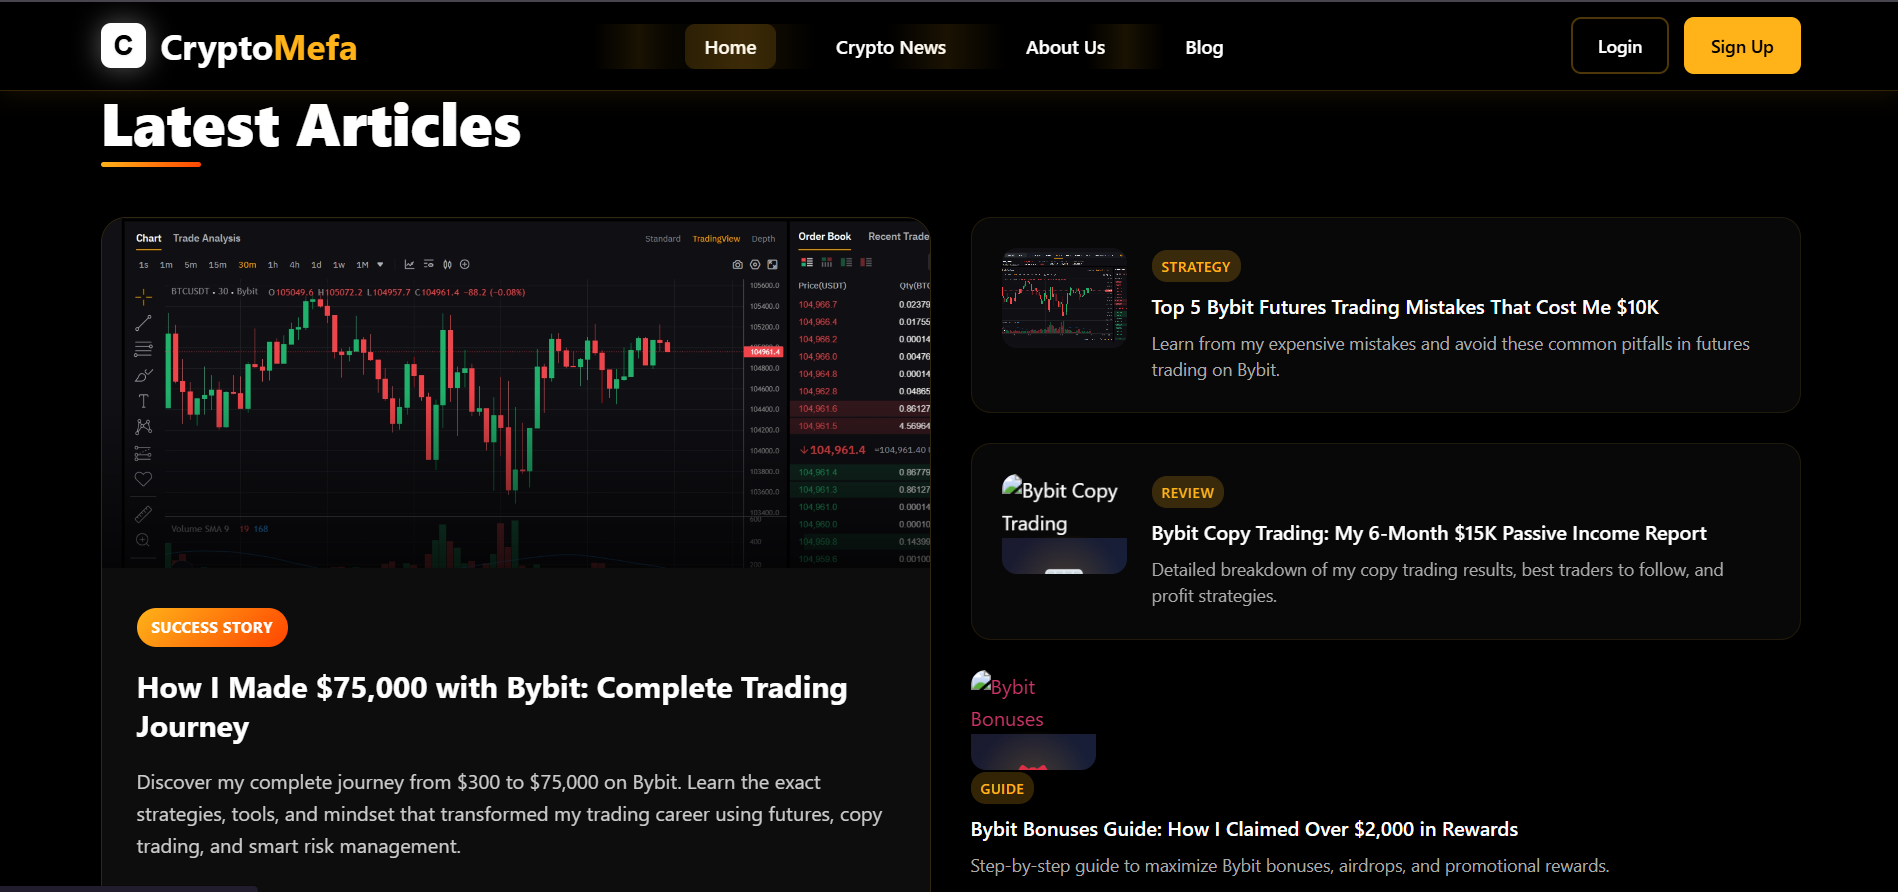Click the 'Learn from my expensive mistakes' text
The image size is (1898, 892).
1450,357
